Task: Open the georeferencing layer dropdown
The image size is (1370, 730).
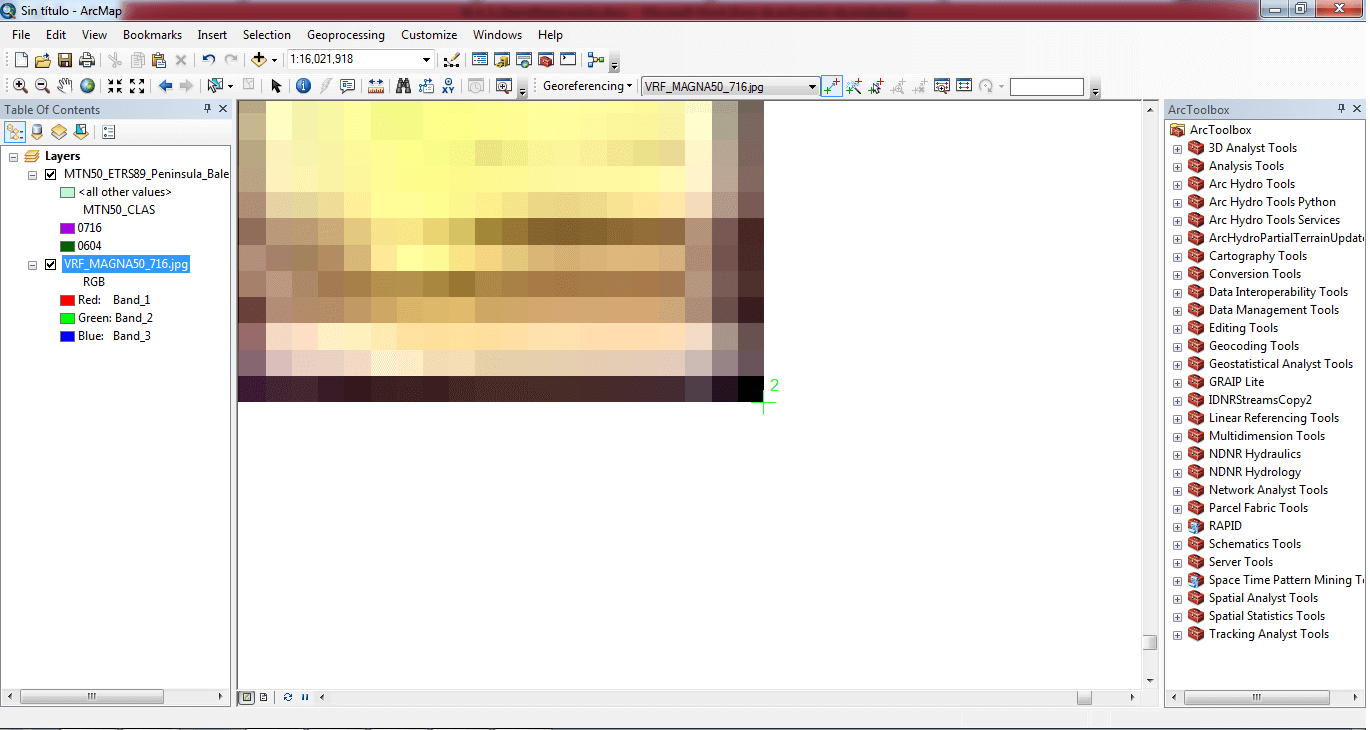Action: point(812,87)
